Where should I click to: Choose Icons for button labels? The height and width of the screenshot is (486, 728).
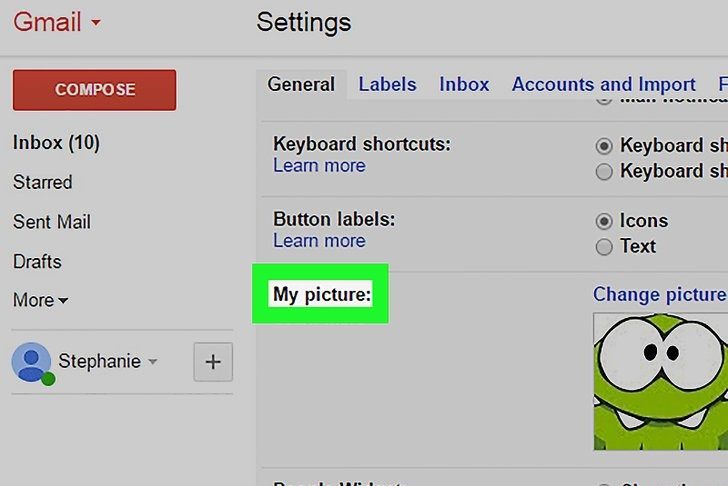[x=604, y=221]
